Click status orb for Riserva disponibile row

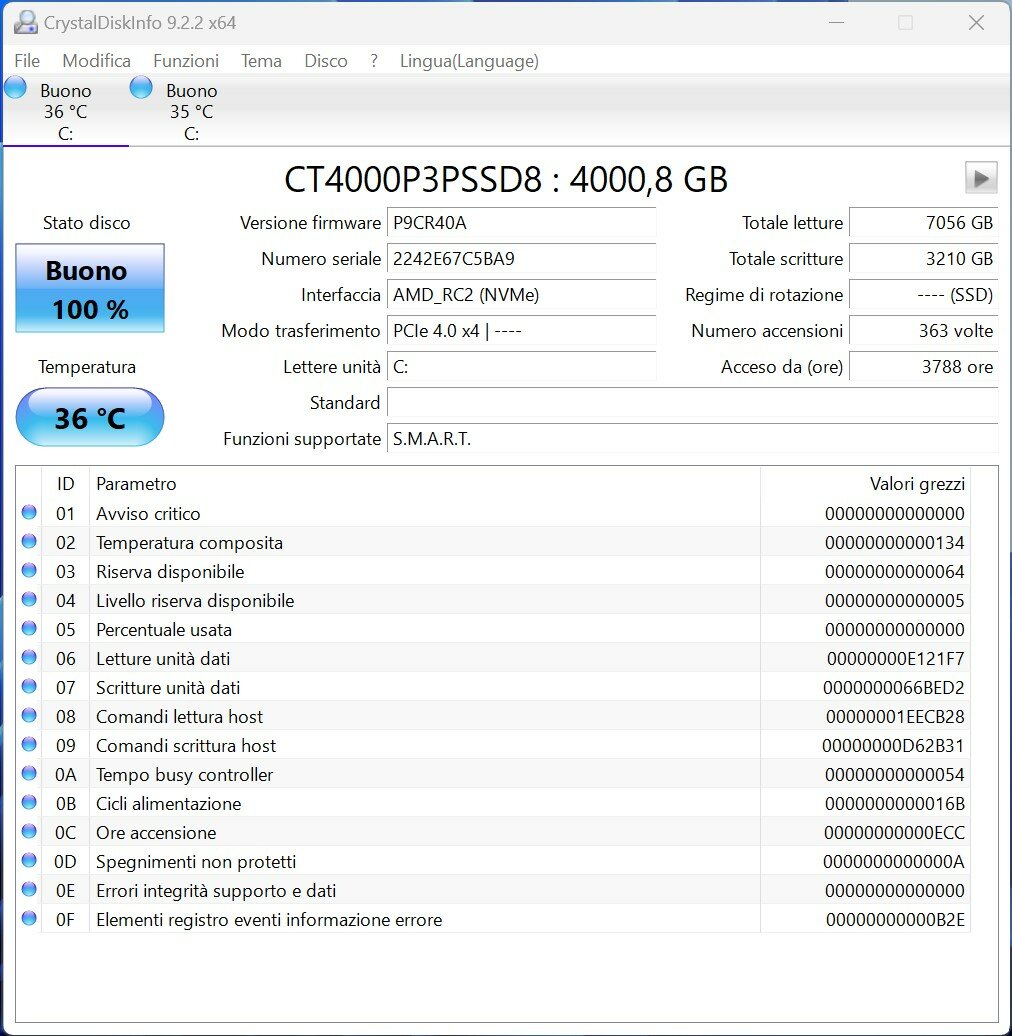(x=29, y=570)
